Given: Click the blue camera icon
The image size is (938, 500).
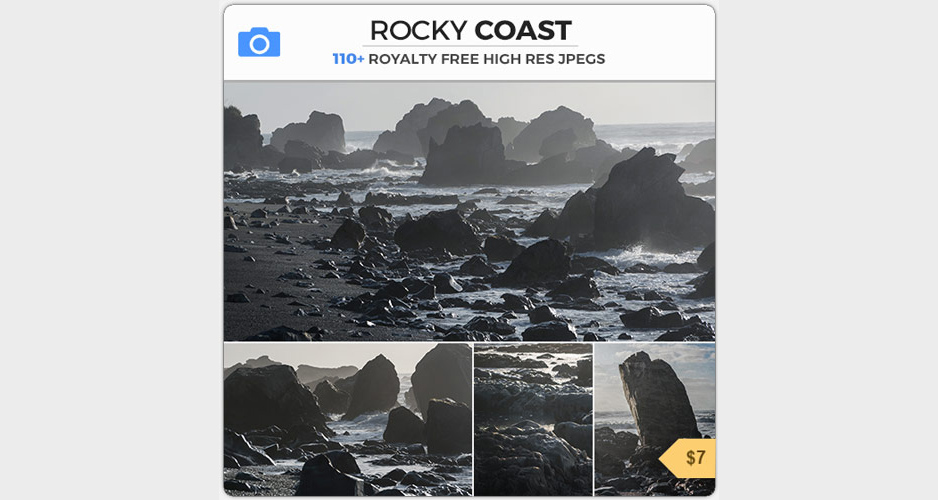Looking at the screenshot, I should pos(259,42).
